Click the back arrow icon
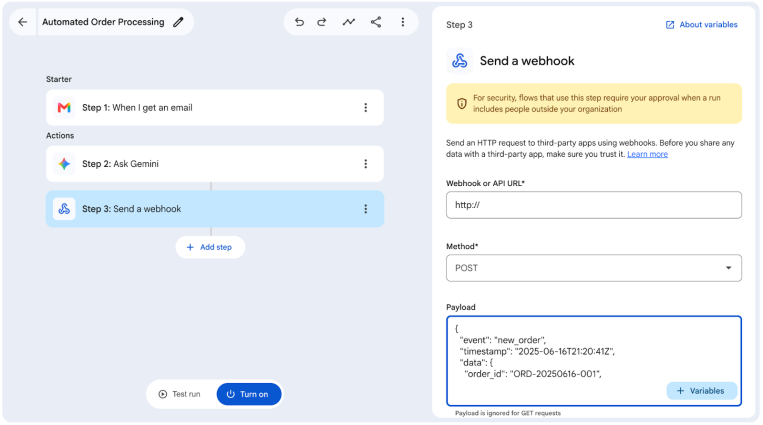Viewport: 763px width, 425px height. pyautogui.click(x=22, y=22)
